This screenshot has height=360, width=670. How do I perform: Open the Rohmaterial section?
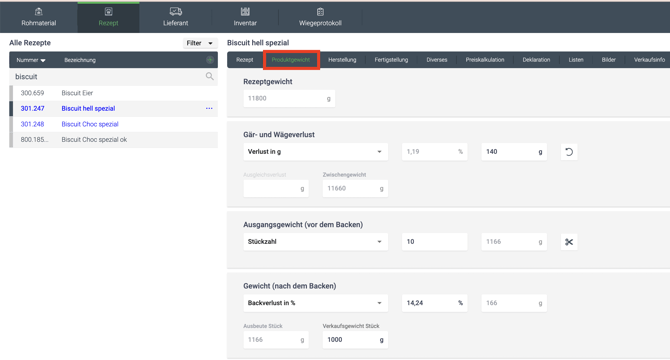pos(38,17)
